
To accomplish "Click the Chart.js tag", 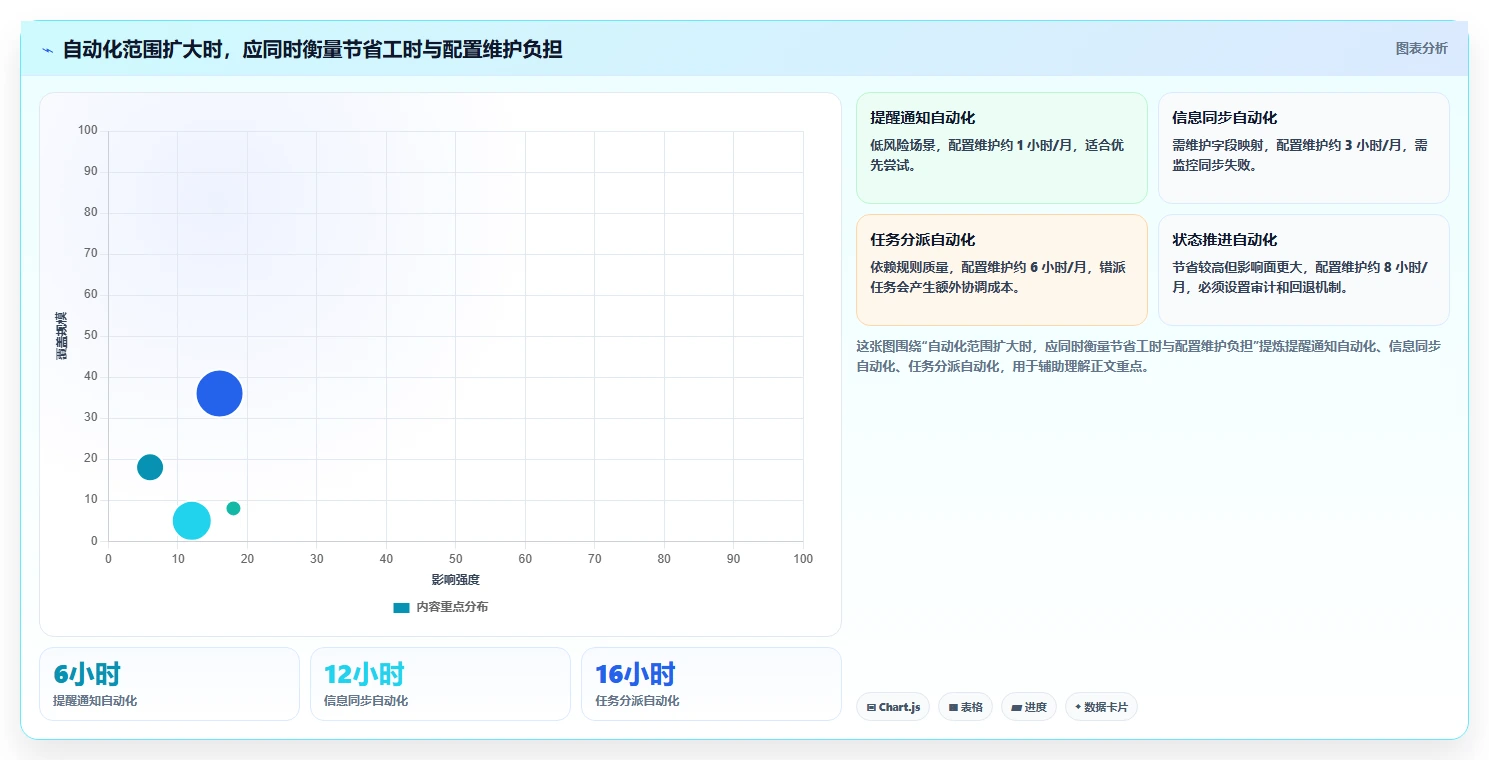I will (x=893, y=707).
